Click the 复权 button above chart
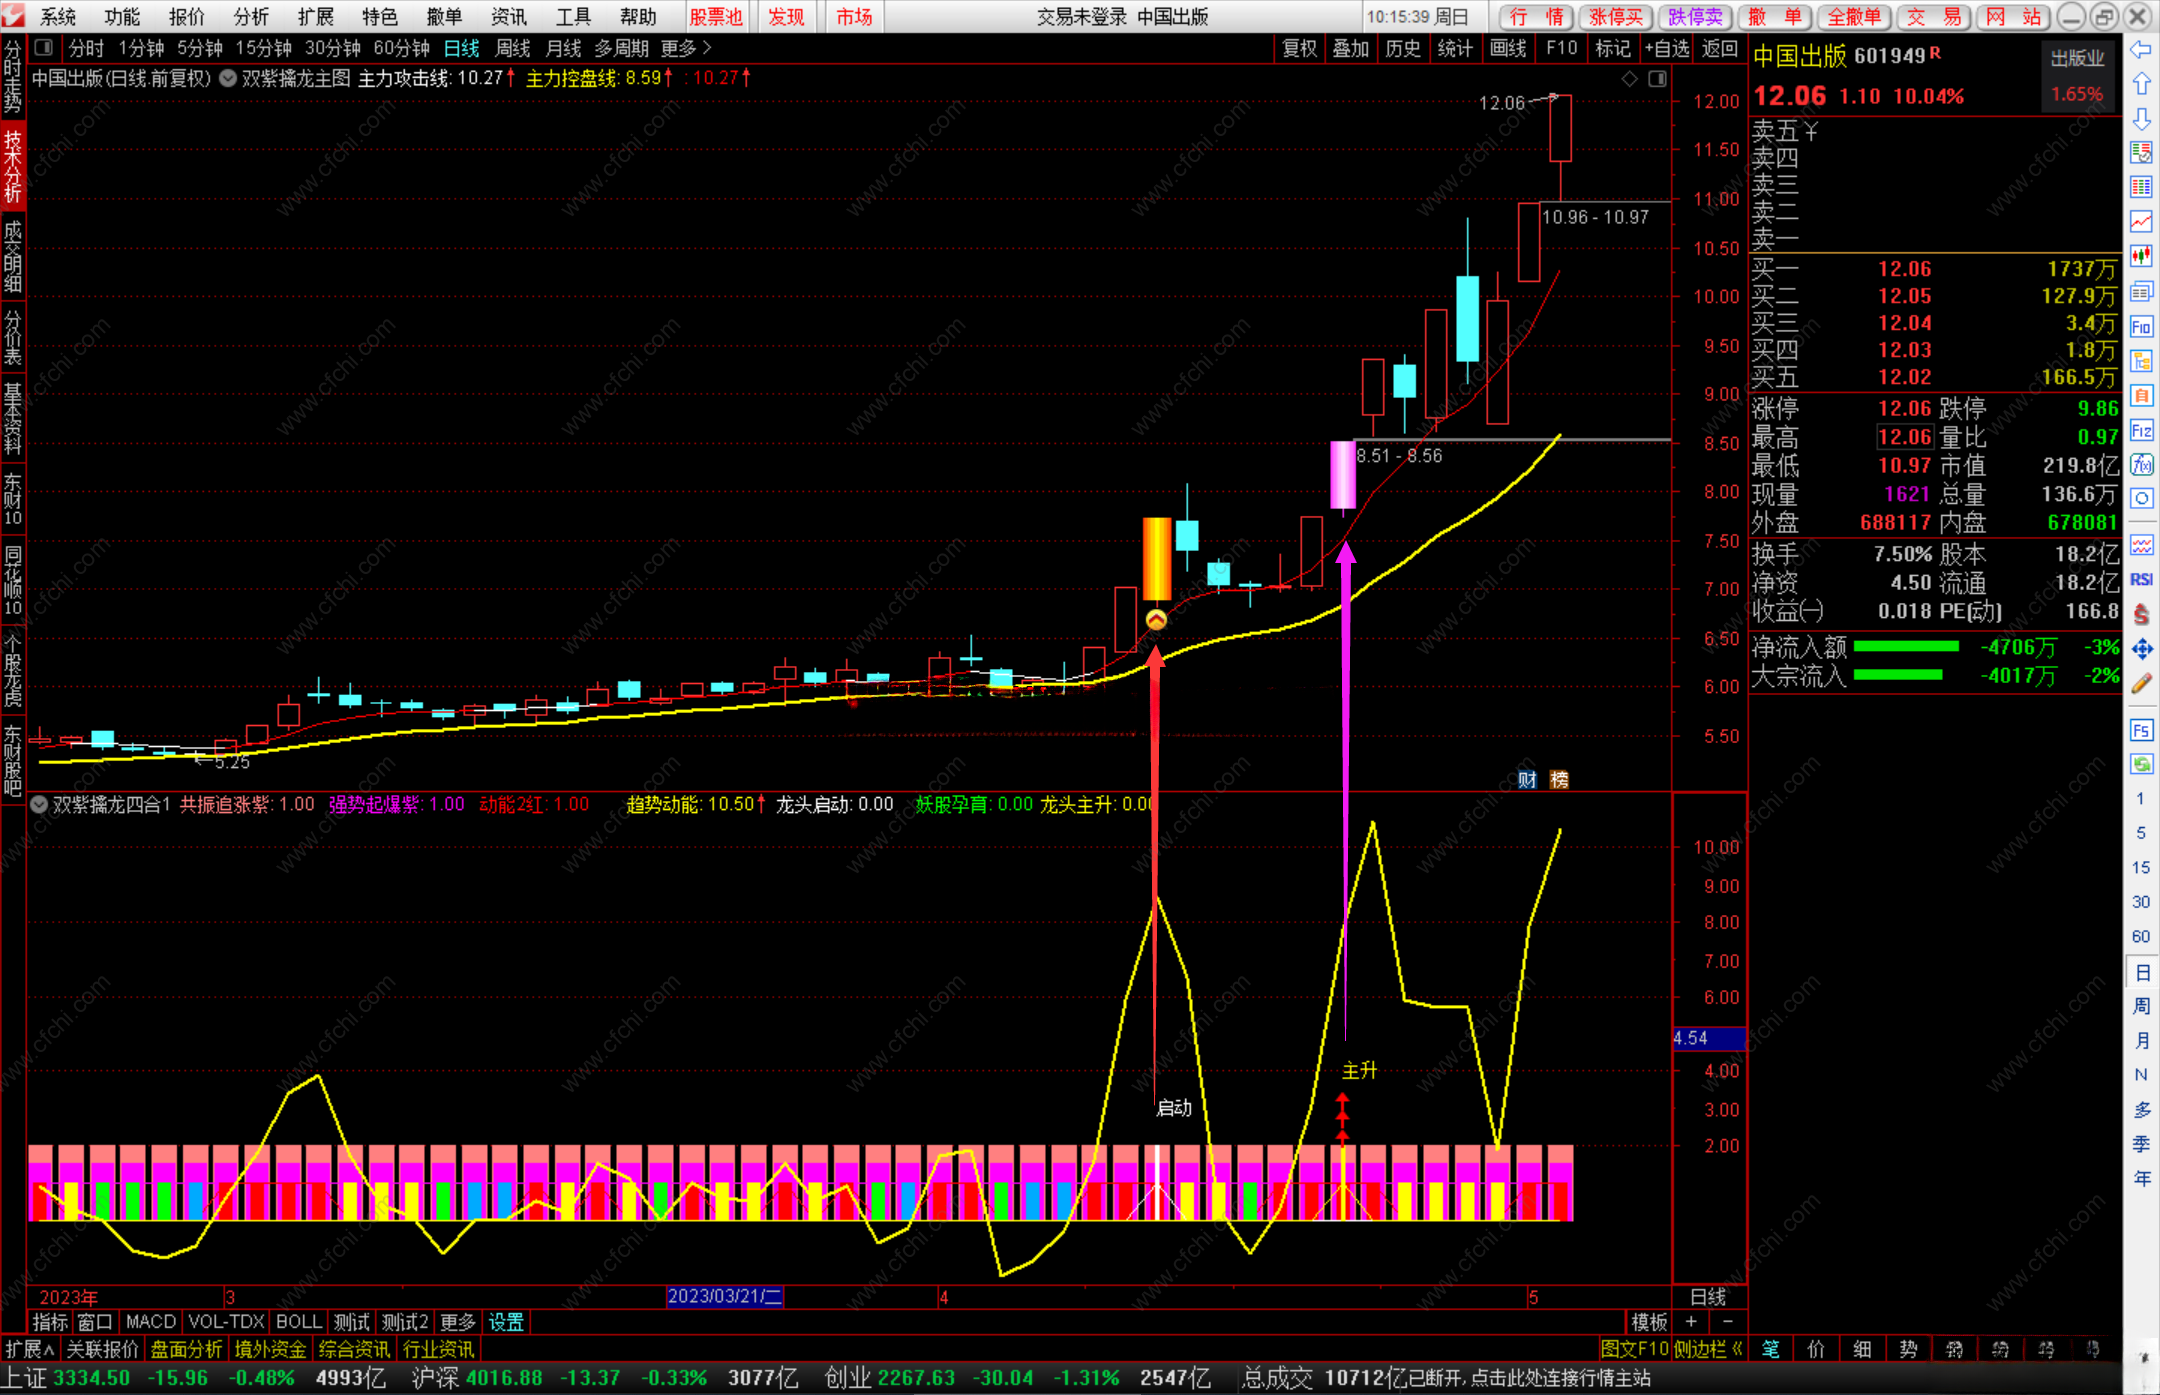2160x1395 pixels. [1299, 48]
